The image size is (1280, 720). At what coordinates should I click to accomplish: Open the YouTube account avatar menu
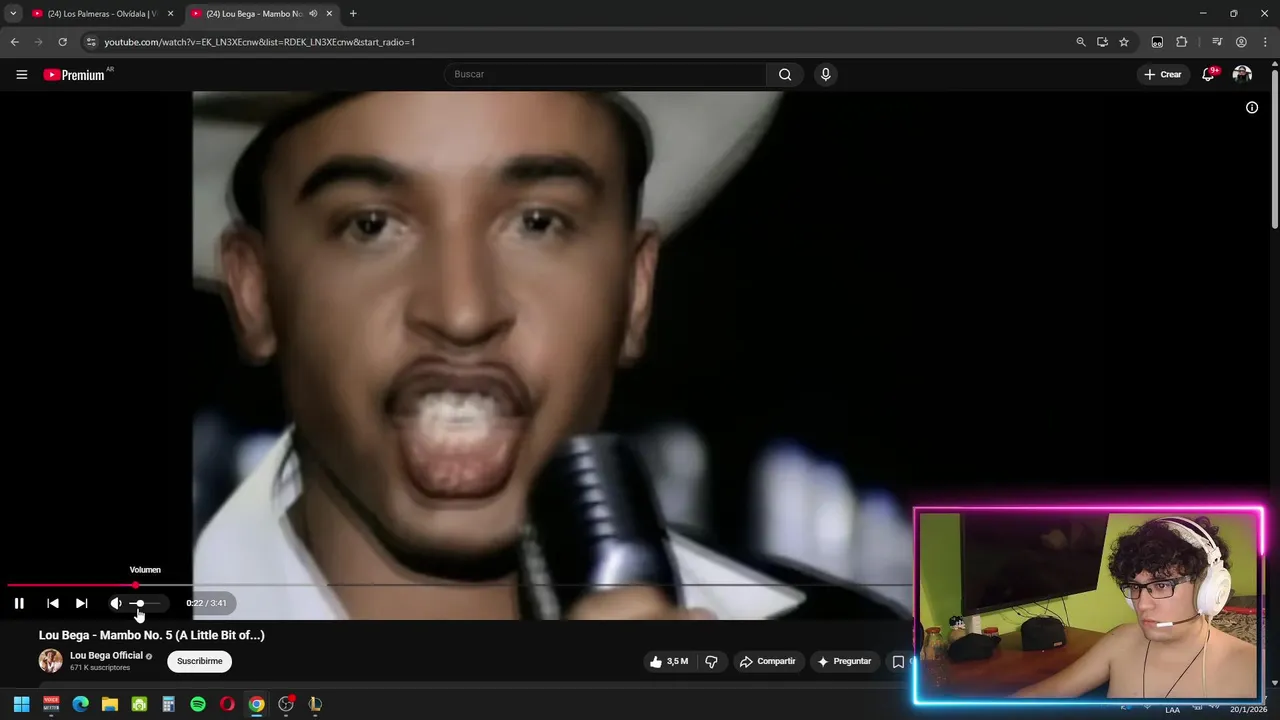(1242, 74)
